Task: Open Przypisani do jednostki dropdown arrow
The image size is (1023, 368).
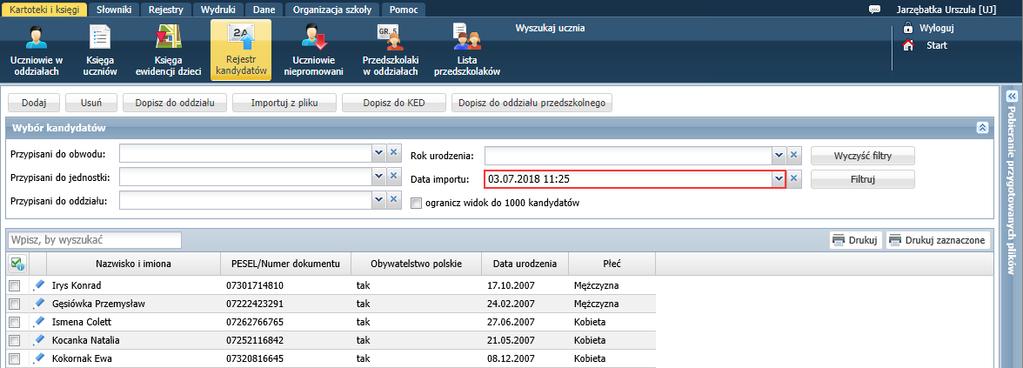Action: coord(378,177)
